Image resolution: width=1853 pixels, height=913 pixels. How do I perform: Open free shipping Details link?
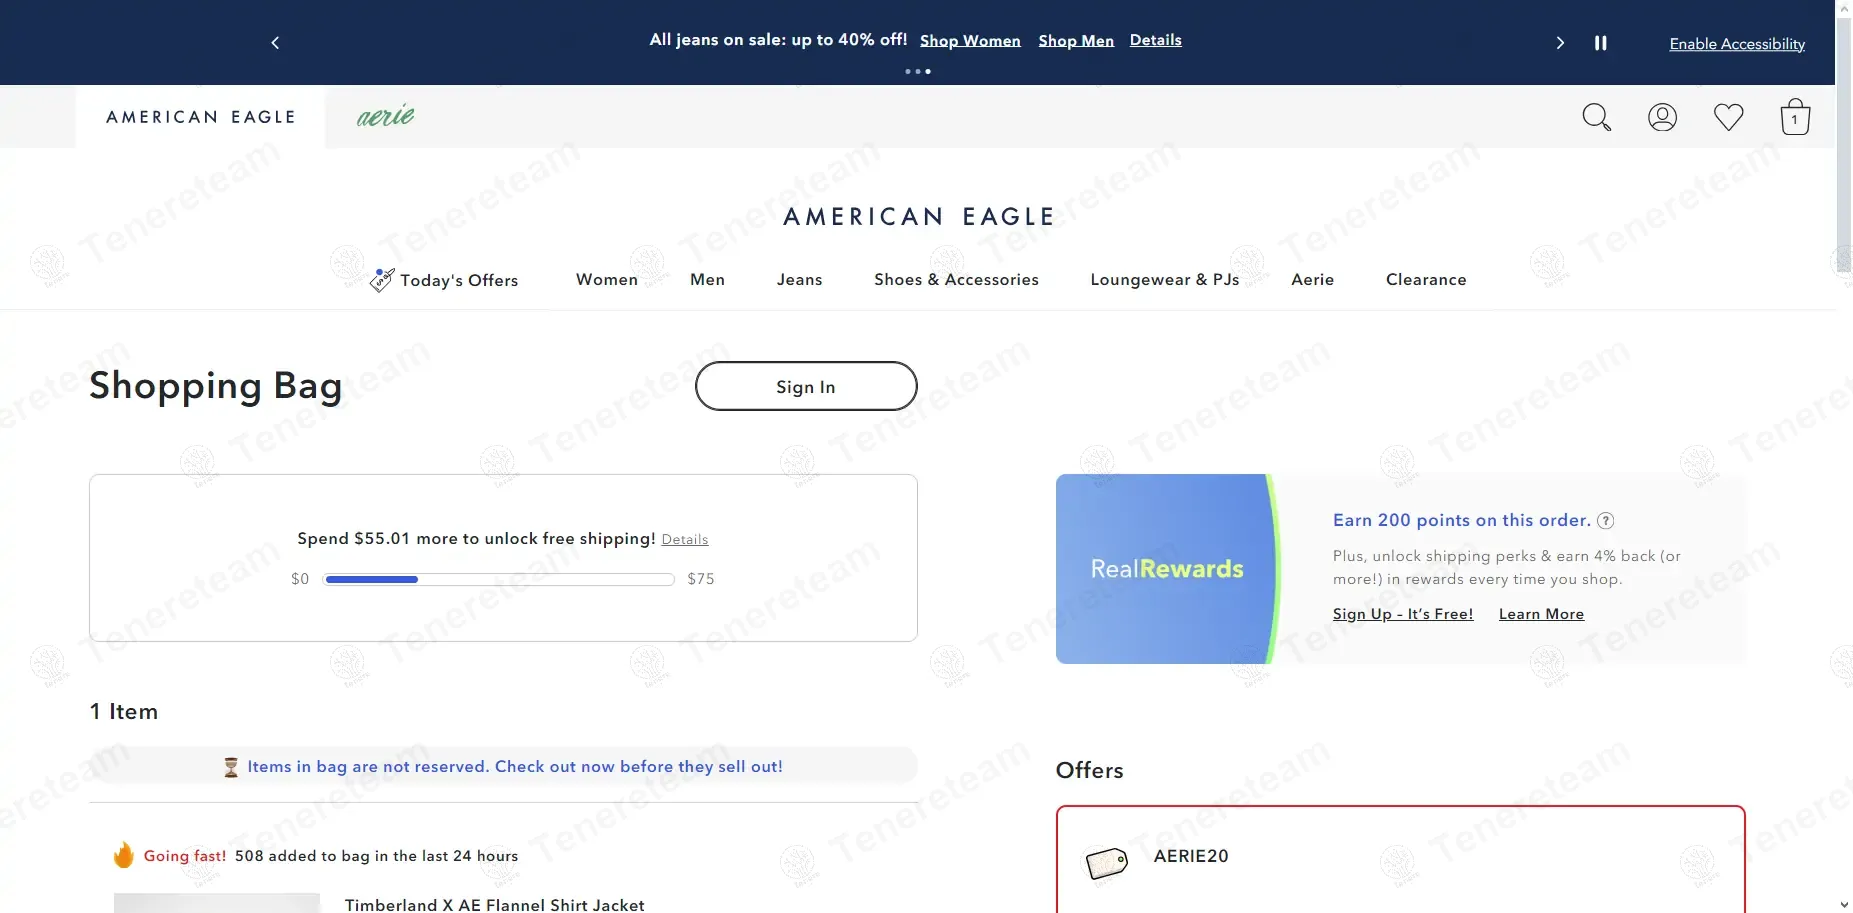(x=684, y=540)
